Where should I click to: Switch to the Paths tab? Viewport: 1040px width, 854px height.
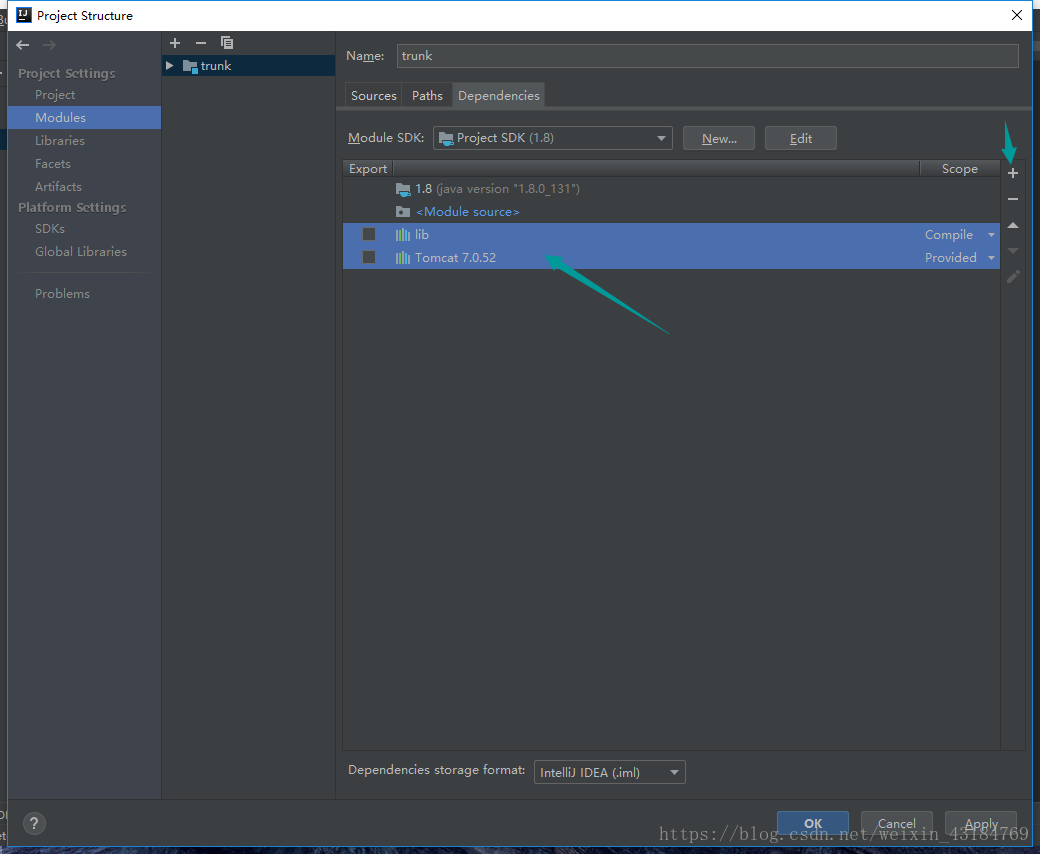click(427, 95)
